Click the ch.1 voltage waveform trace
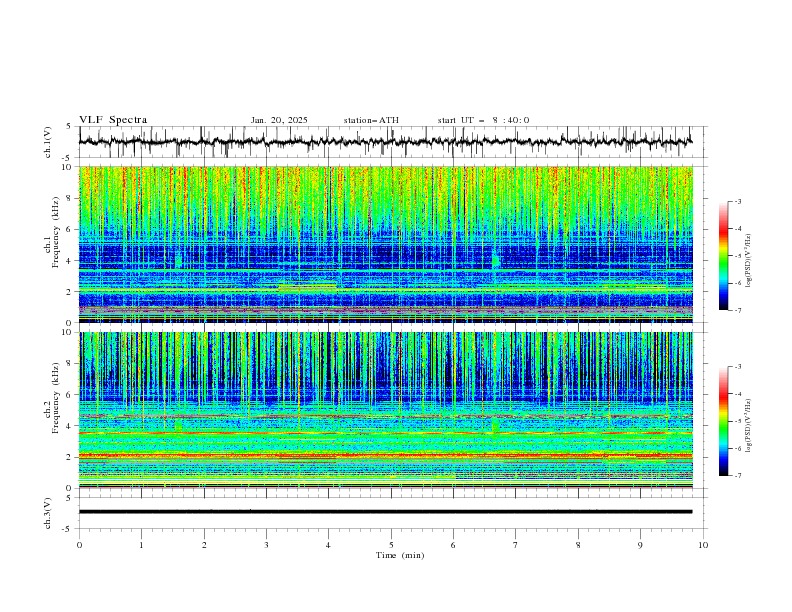This screenshot has height=612, width=792. (x=385, y=141)
